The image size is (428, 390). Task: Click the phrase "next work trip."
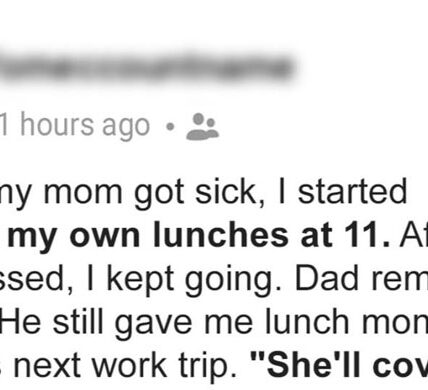coord(125,366)
